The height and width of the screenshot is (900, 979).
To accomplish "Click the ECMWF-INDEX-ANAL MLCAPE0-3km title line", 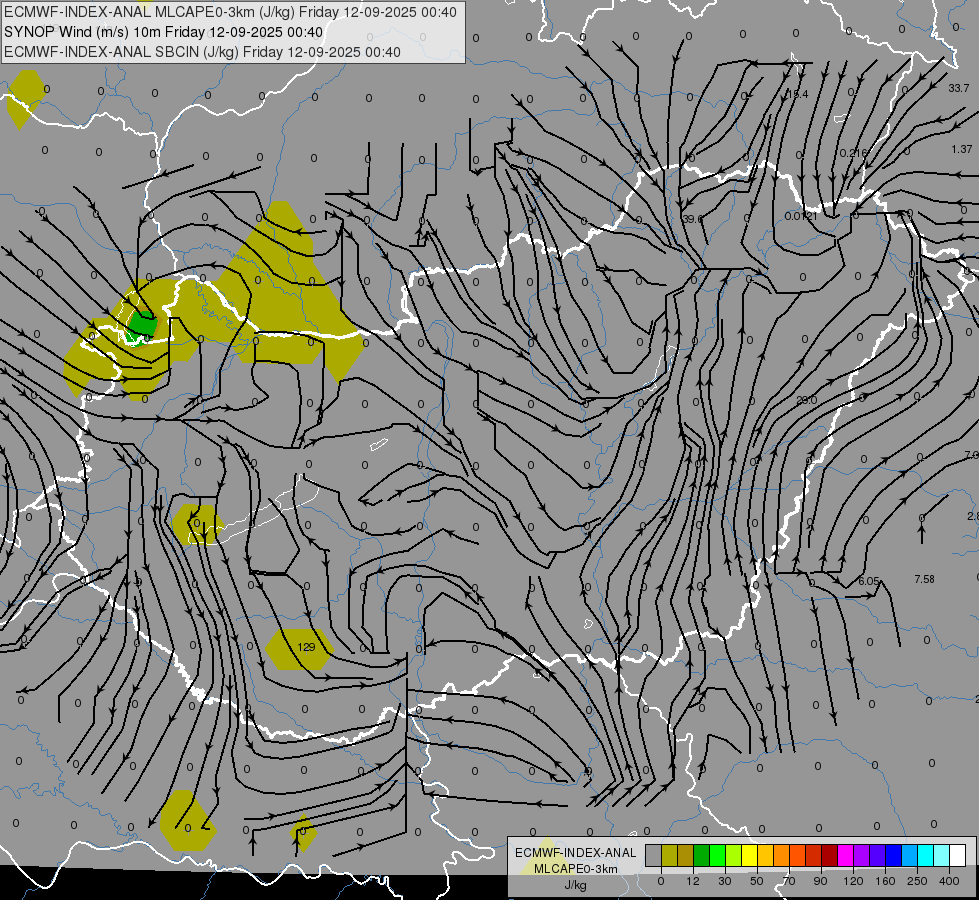I will [230, 12].
